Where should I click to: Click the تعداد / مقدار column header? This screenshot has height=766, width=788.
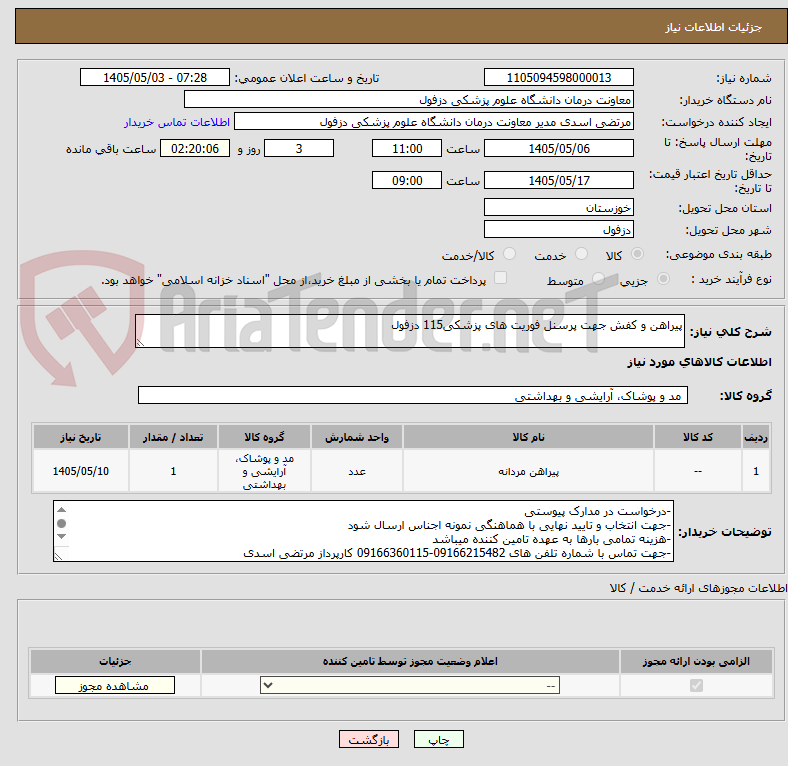(x=173, y=437)
